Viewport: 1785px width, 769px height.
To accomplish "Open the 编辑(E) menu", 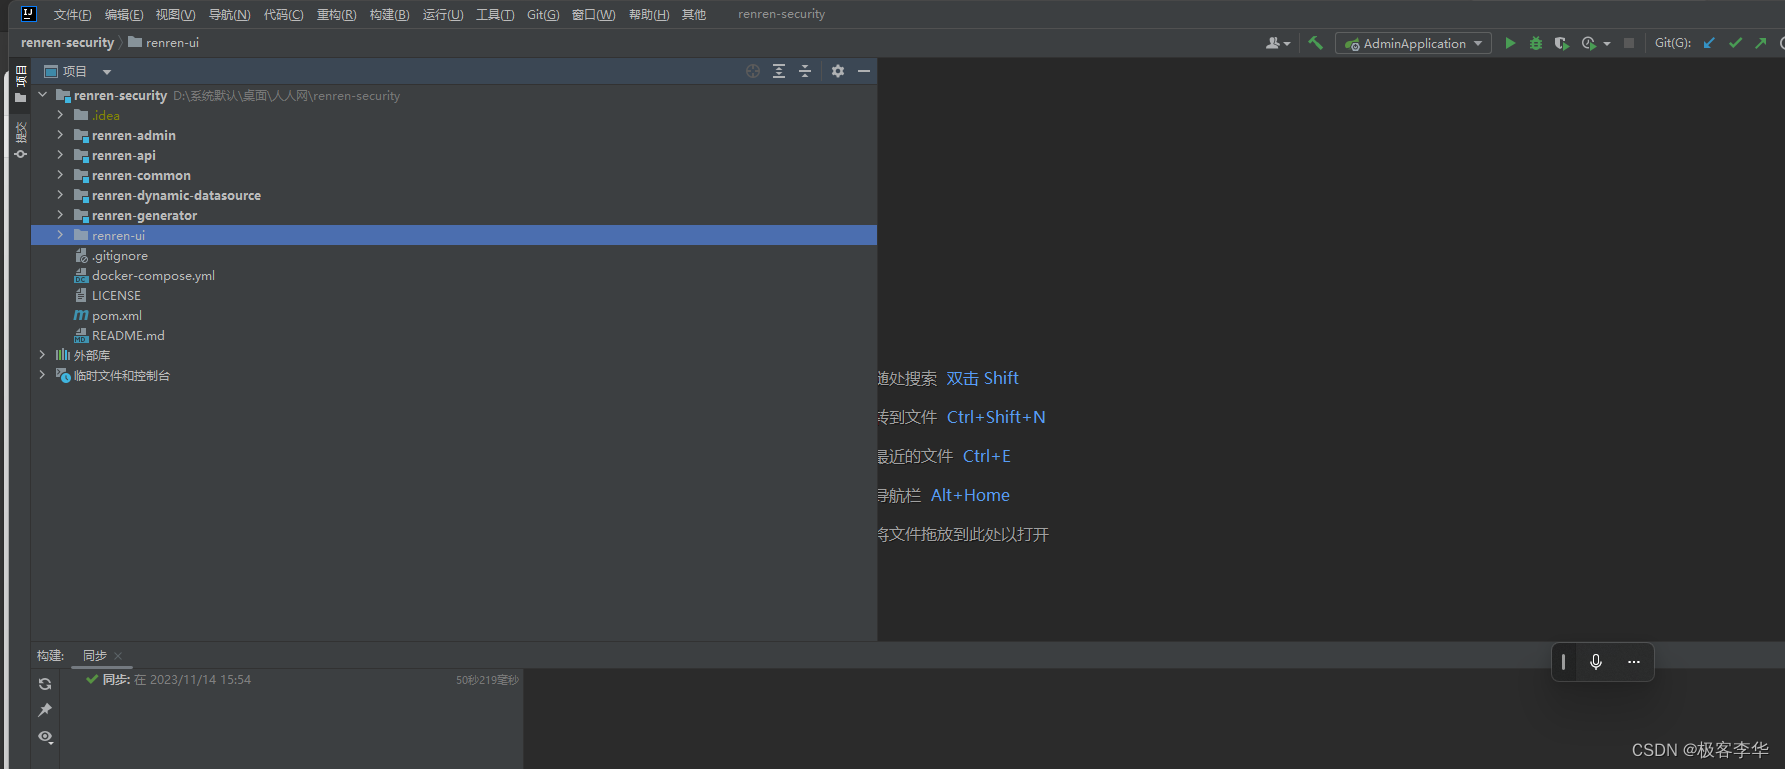I will click(x=124, y=14).
